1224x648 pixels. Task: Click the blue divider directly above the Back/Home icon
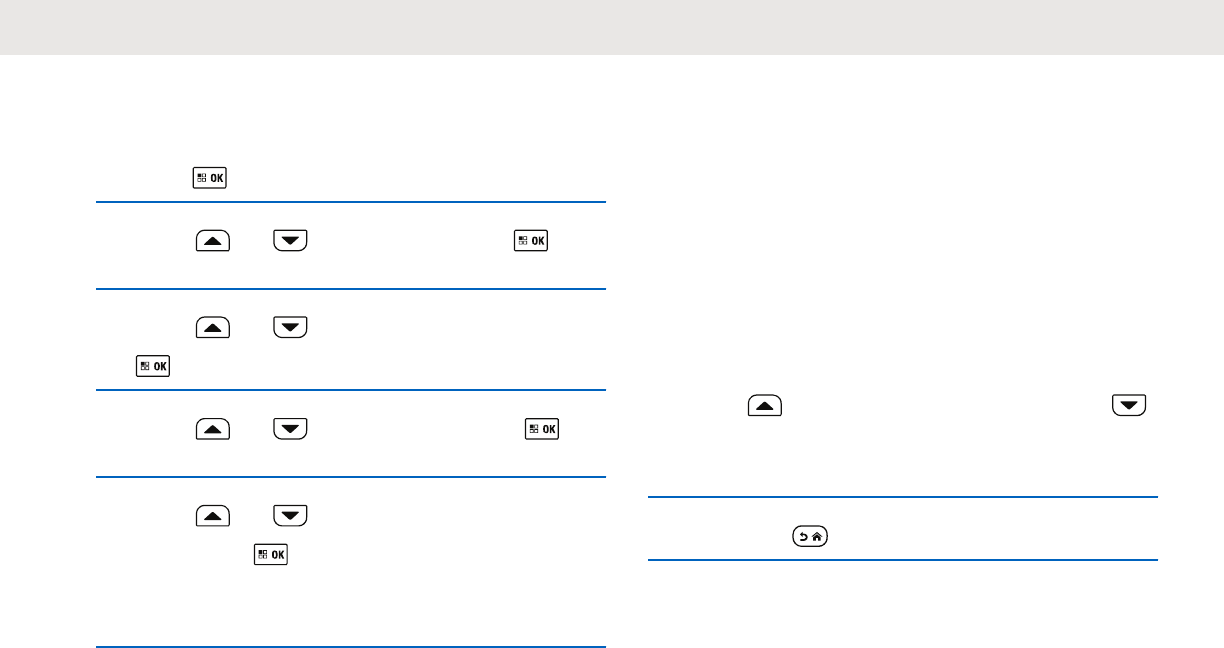pyautogui.click(x=902, y=497)
